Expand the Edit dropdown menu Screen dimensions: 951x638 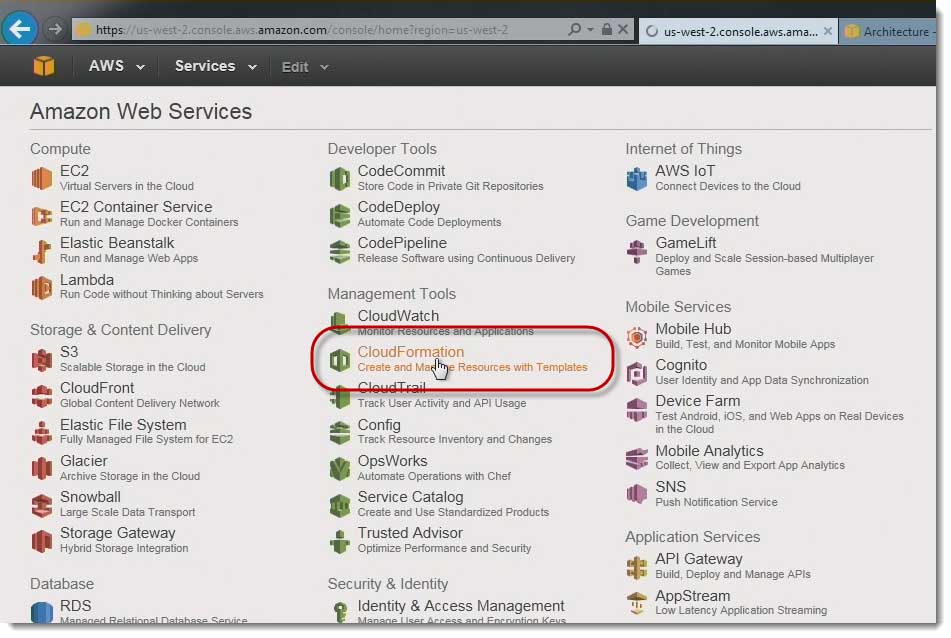[304, 67]
